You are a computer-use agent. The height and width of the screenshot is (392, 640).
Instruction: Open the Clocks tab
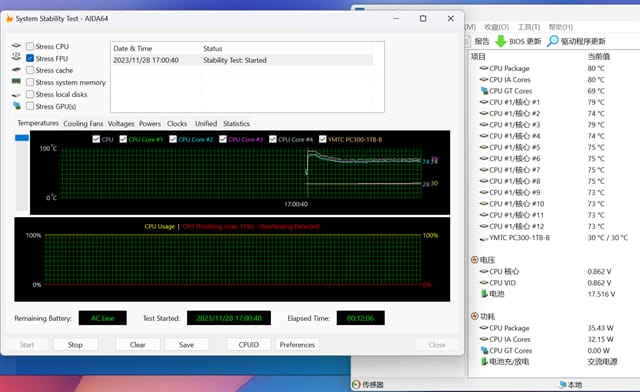pos(177,123)
